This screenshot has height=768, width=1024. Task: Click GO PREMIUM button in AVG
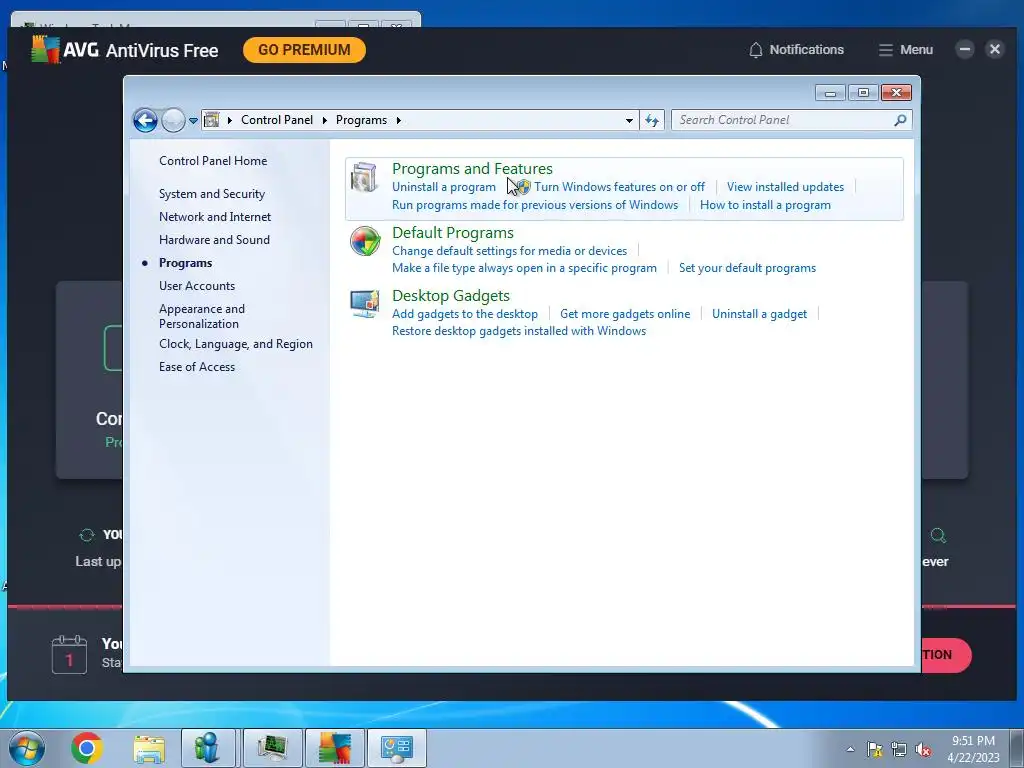[x=304, y=50]
